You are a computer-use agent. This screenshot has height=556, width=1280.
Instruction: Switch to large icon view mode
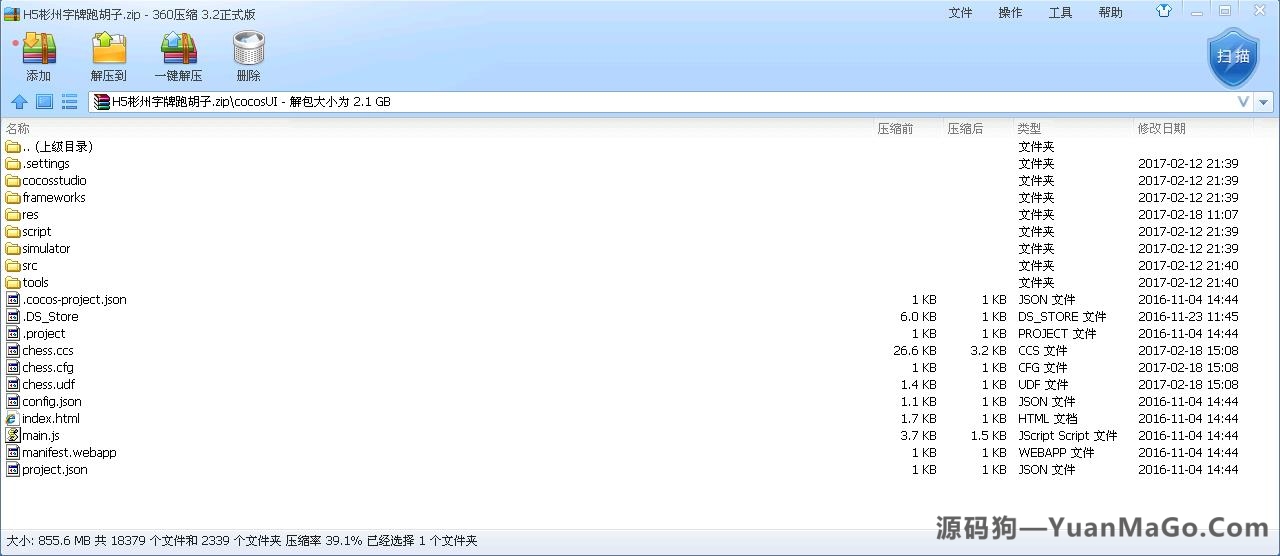(x=44, y=102)
